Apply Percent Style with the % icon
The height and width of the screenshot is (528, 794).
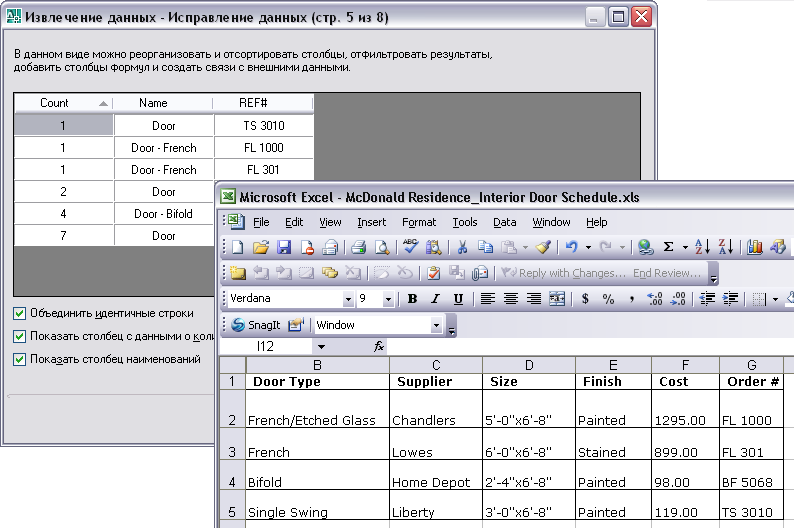tap(608, 299)
